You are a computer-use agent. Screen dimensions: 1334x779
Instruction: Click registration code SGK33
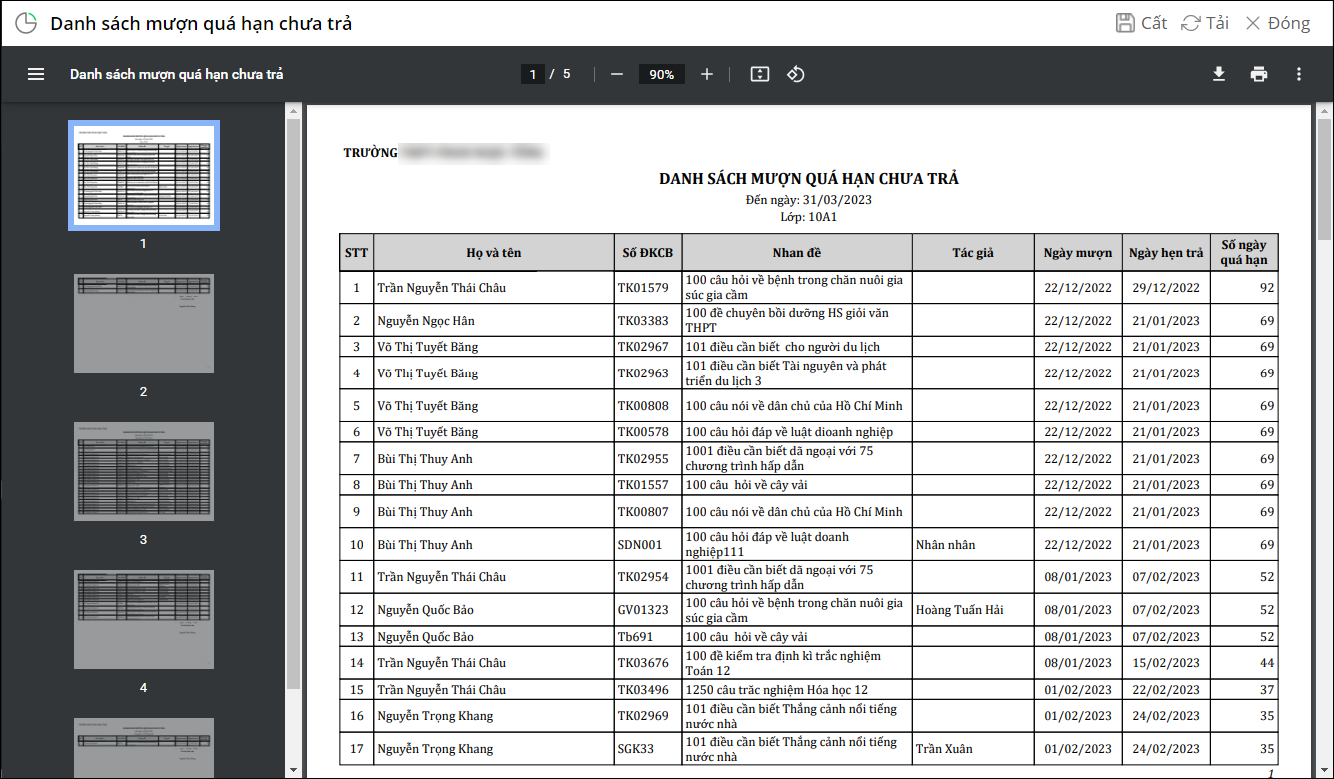pyautogui.click(x=637, y=749)
